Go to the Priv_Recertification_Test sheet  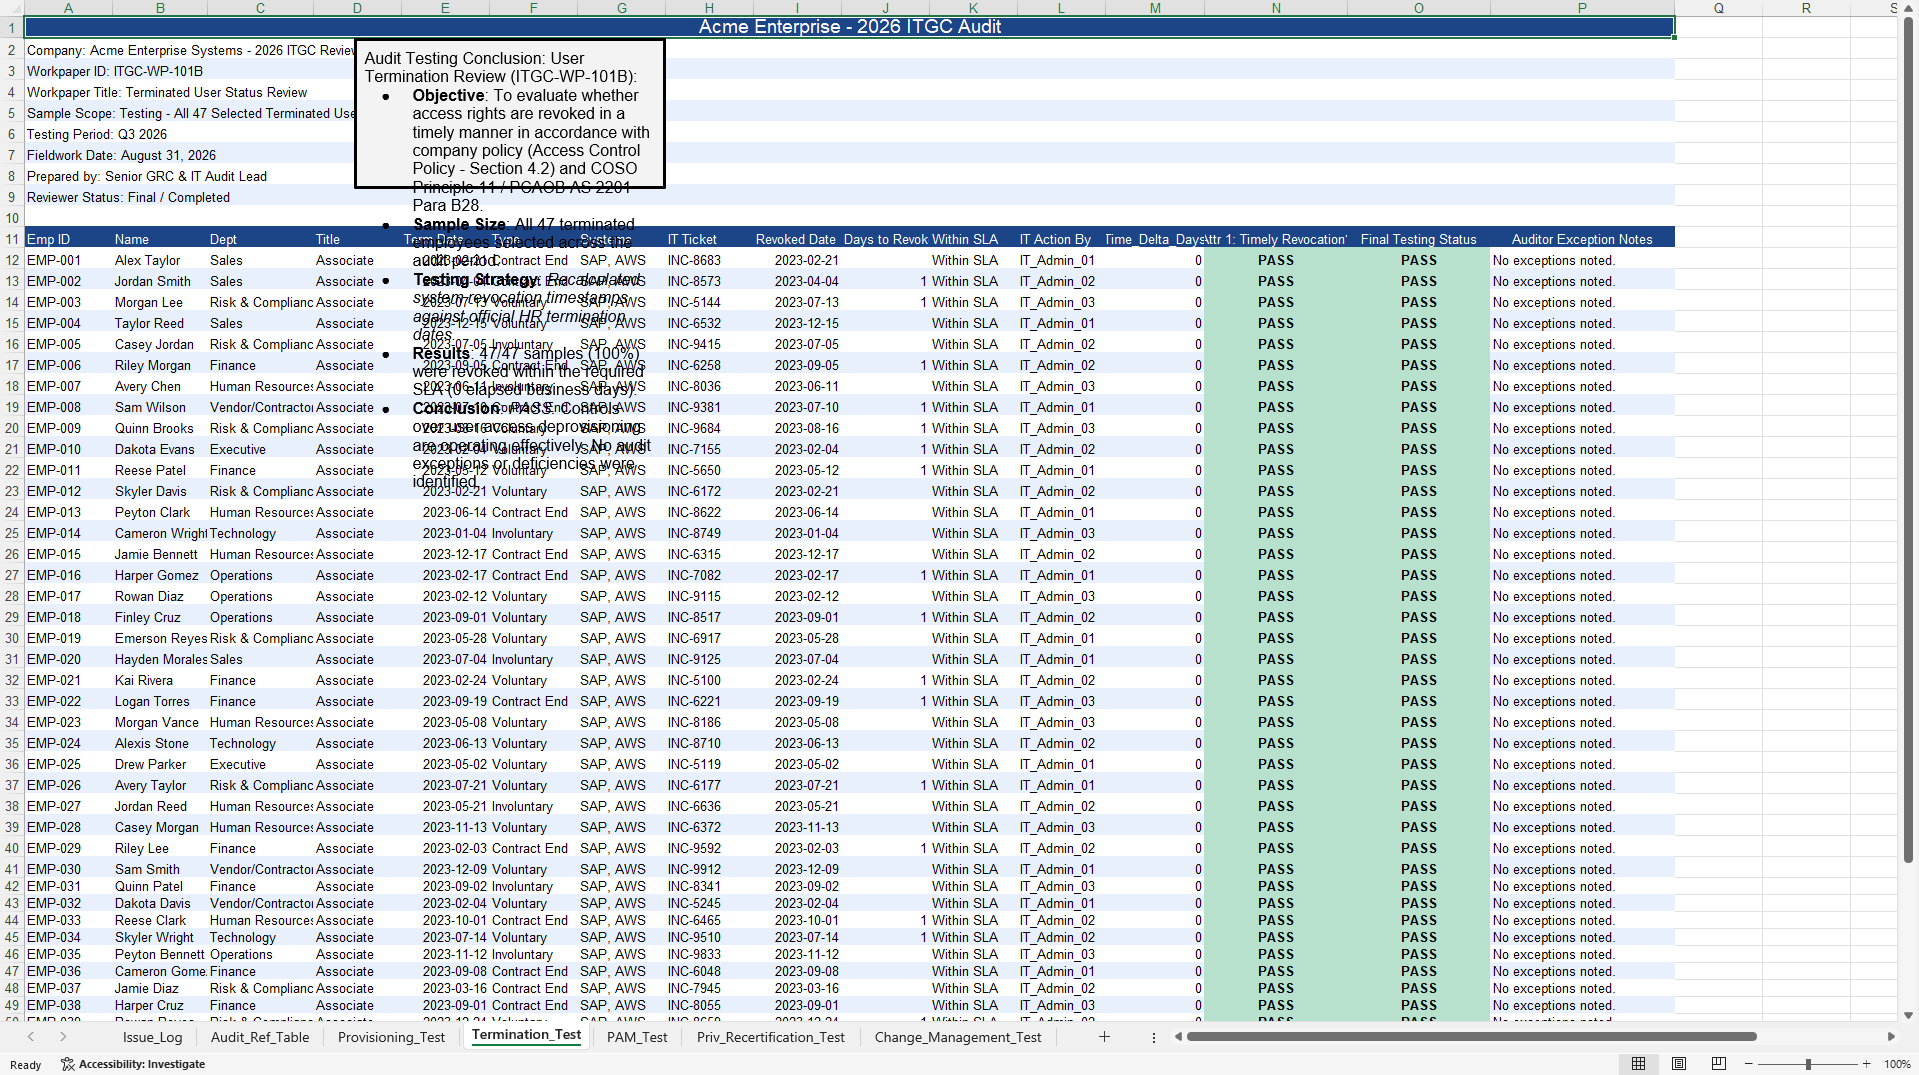point(771,1037)
